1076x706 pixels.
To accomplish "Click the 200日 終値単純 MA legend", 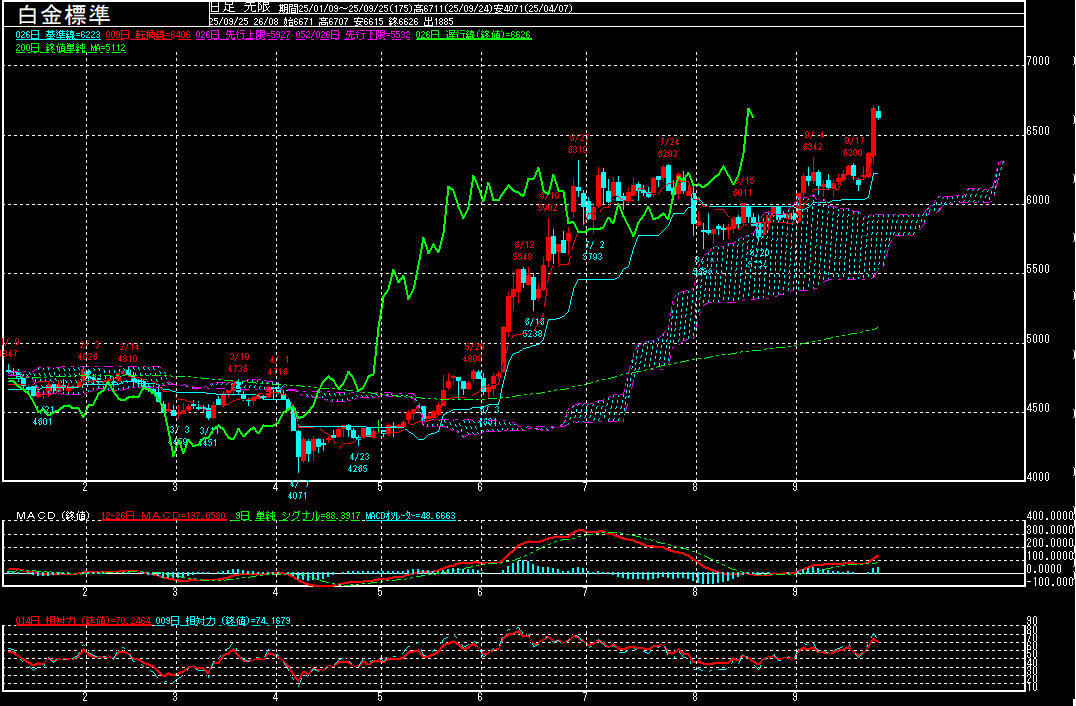I will click(x=71, y=48).
